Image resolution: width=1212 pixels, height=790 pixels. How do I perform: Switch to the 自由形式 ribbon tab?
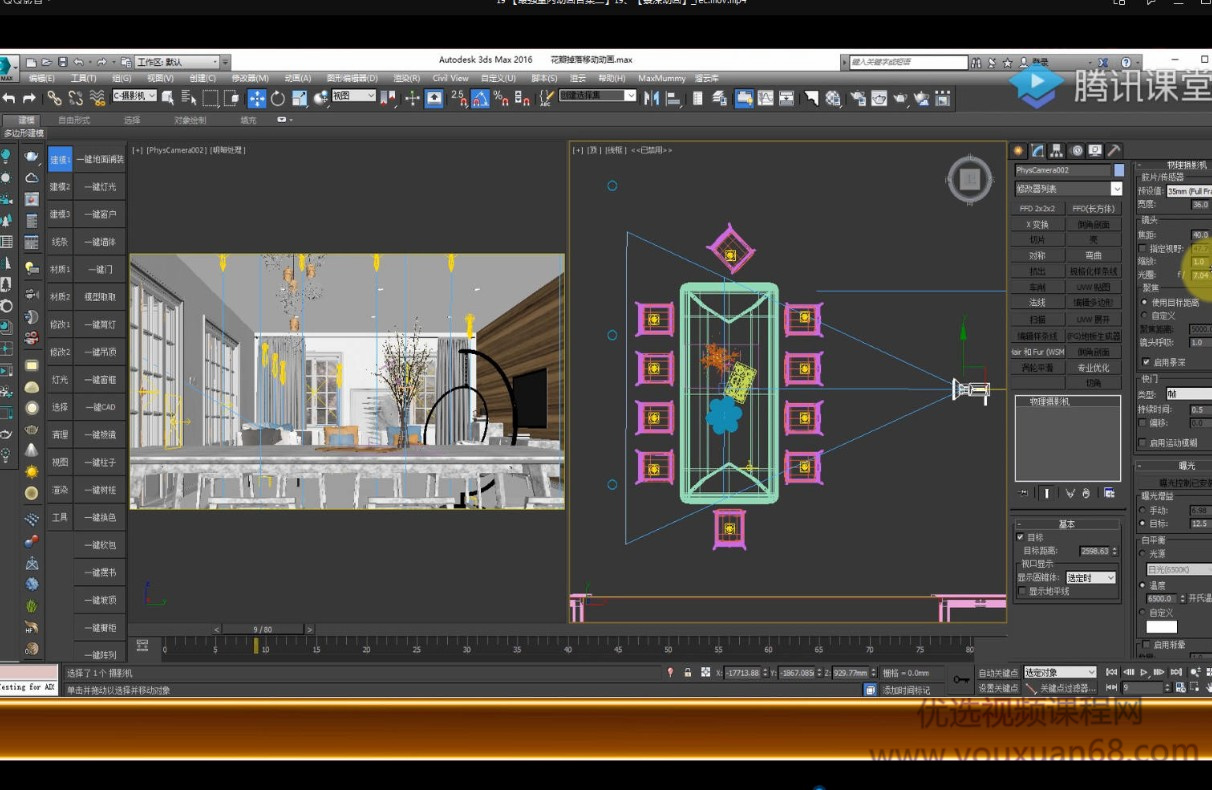click(x=74, y=120)
